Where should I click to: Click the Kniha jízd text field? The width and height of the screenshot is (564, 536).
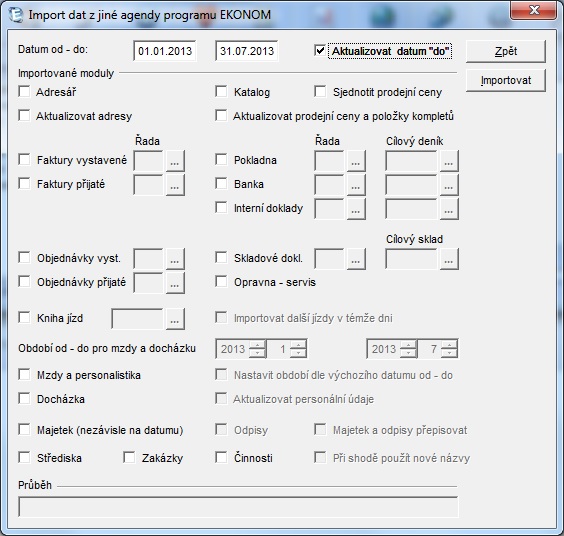point(137,319)
